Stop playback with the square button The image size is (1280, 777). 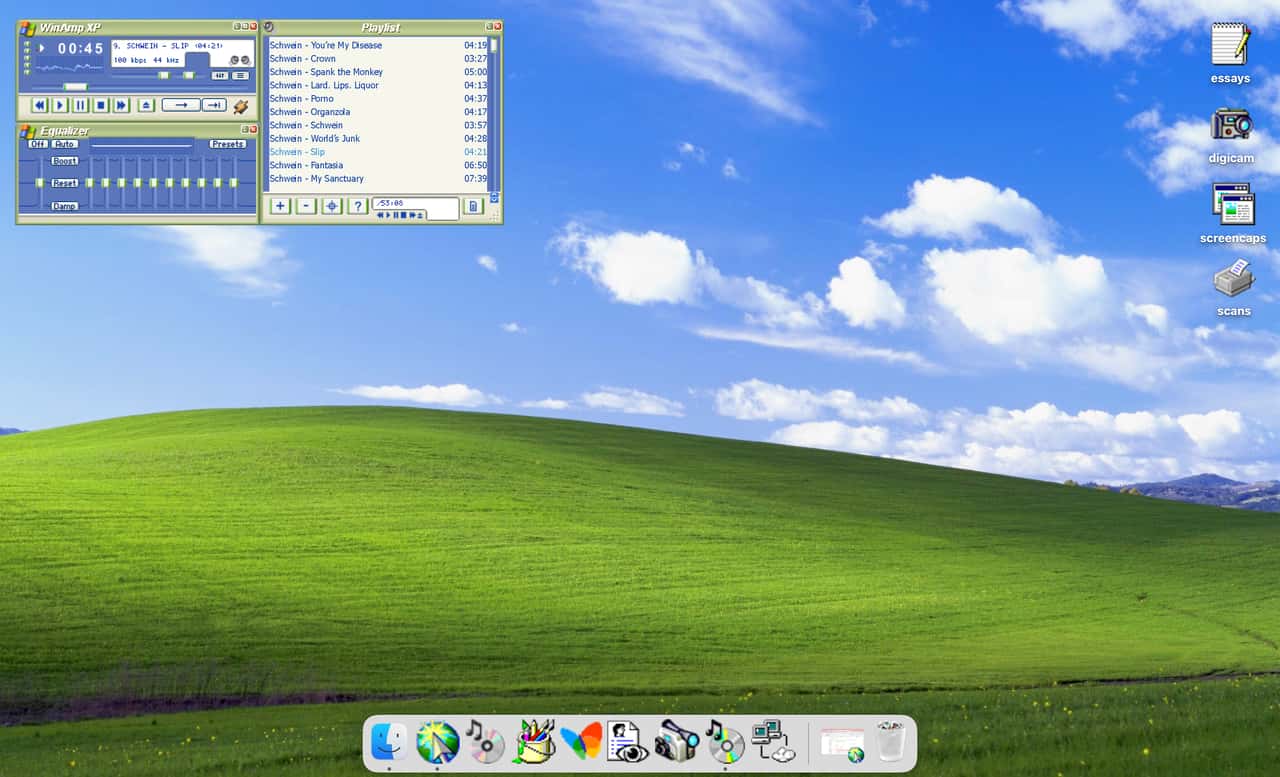click(x=101, y=105)
